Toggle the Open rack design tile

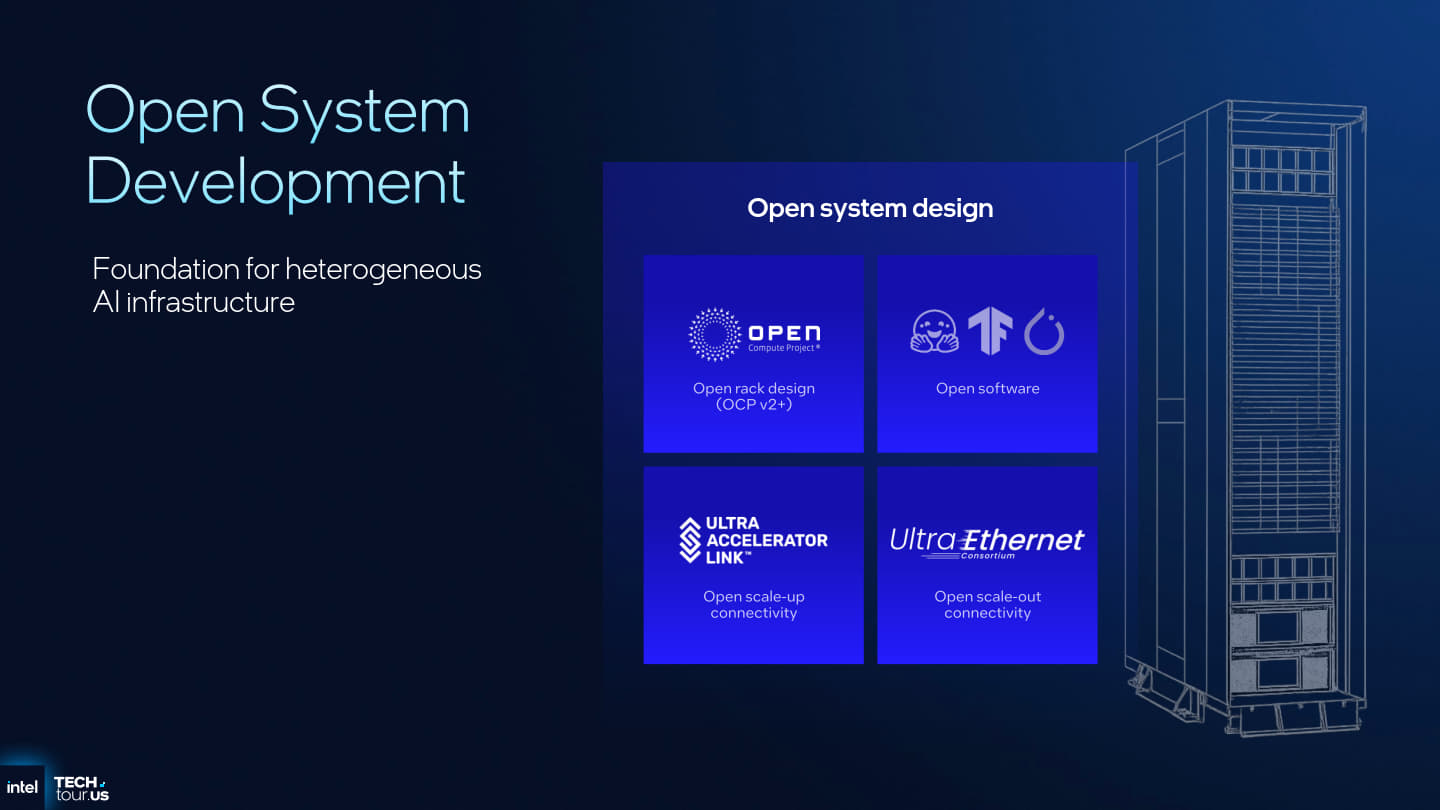(x=753, y=353)
